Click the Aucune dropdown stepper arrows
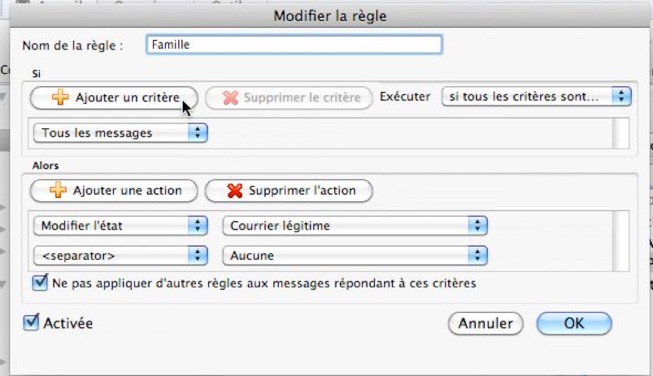653x376 pixels. point(477,255)
